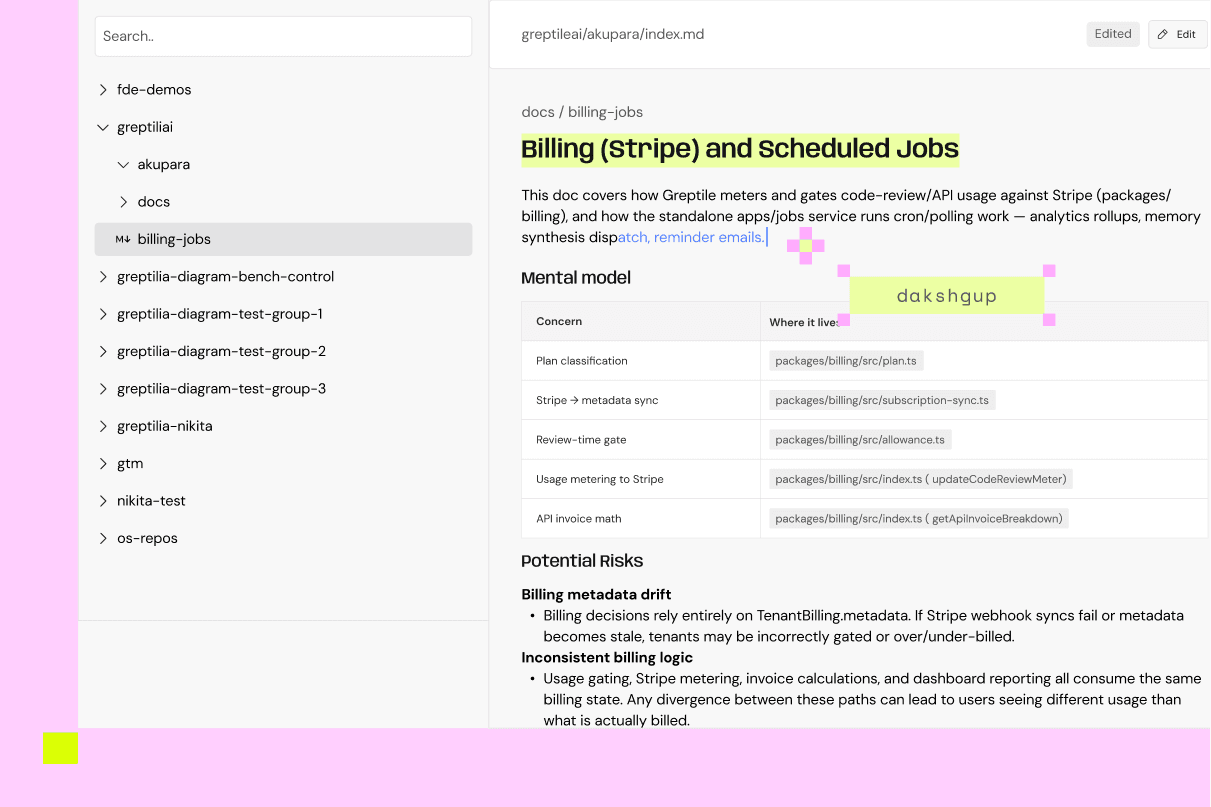
Task: Click the subscription-sync.ts code chip
Action: [x=882, y=400]
